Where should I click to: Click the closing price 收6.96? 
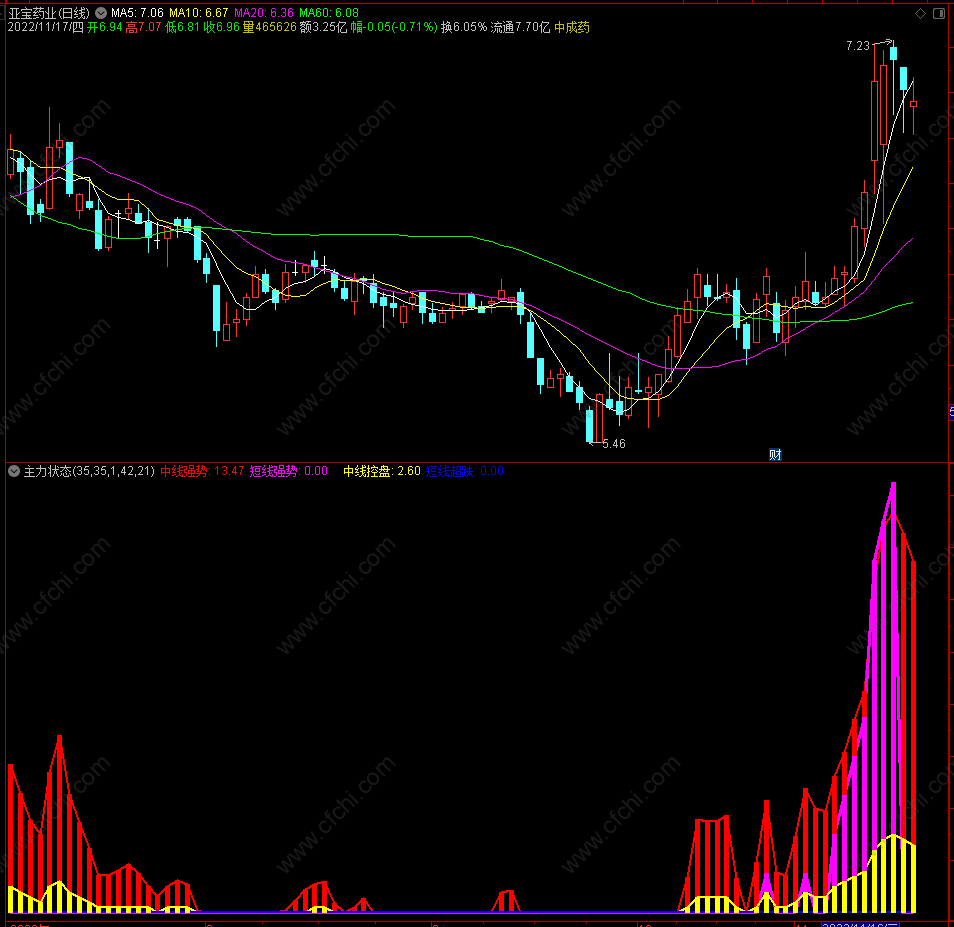click(221, 27)
